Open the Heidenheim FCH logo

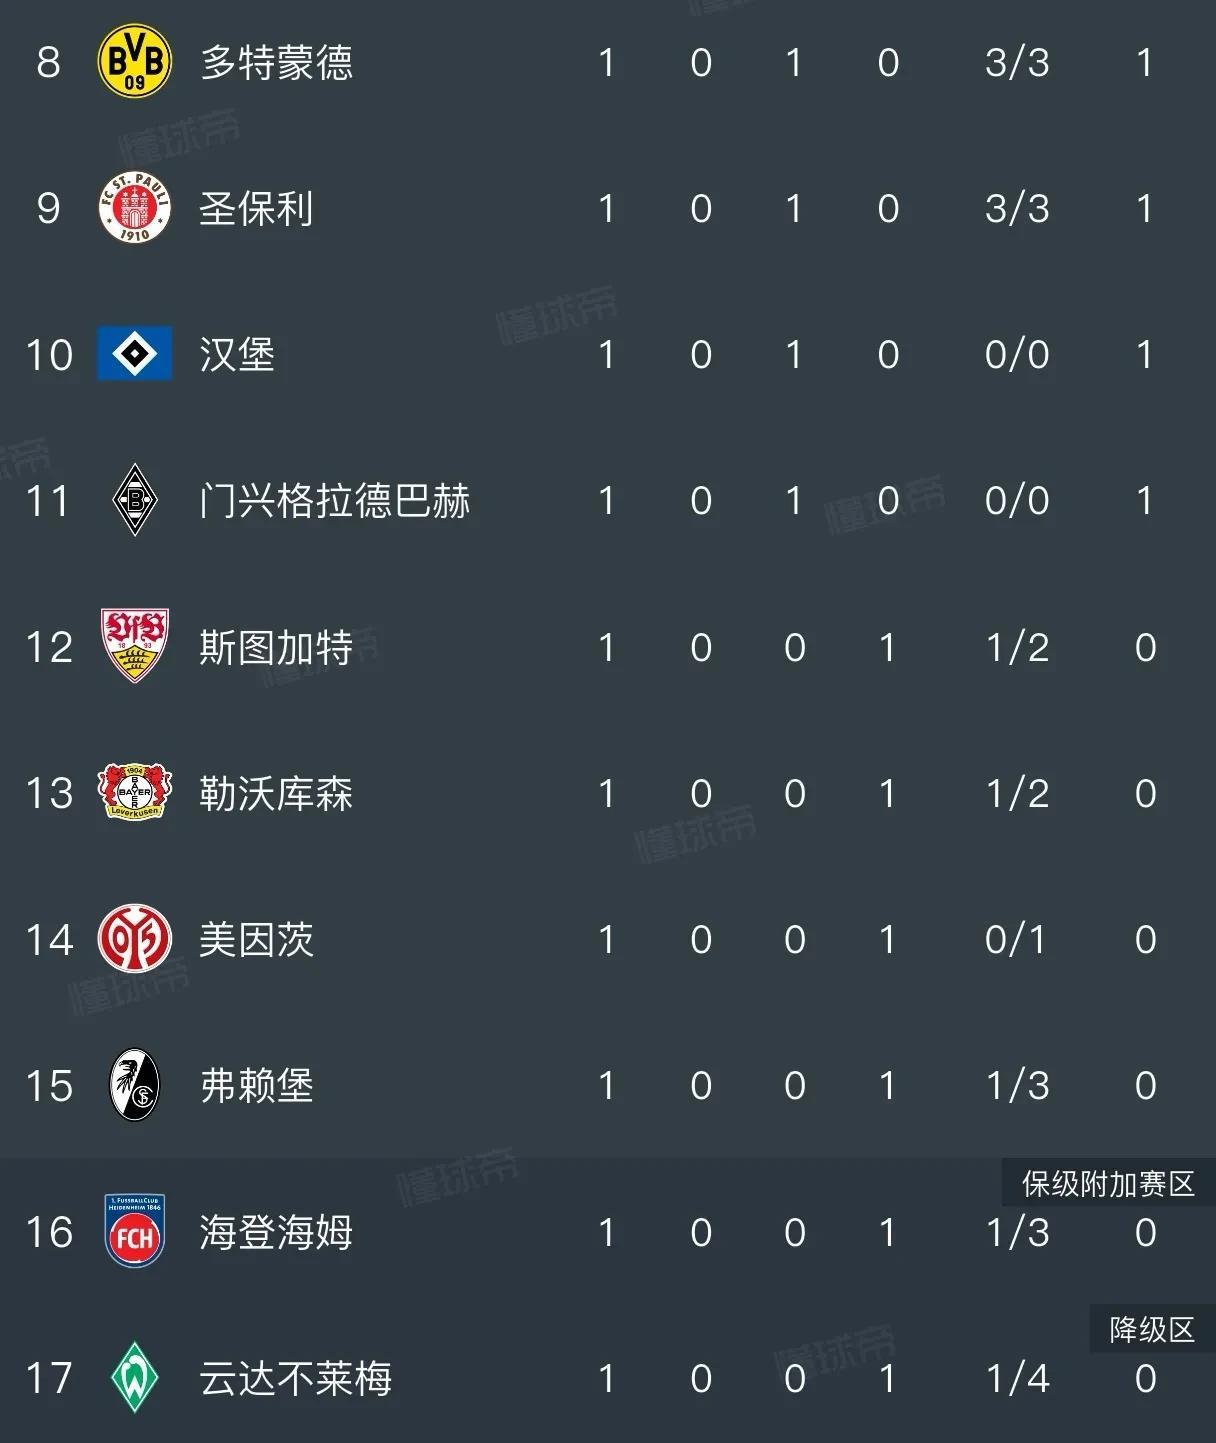tap(134, 1231)
